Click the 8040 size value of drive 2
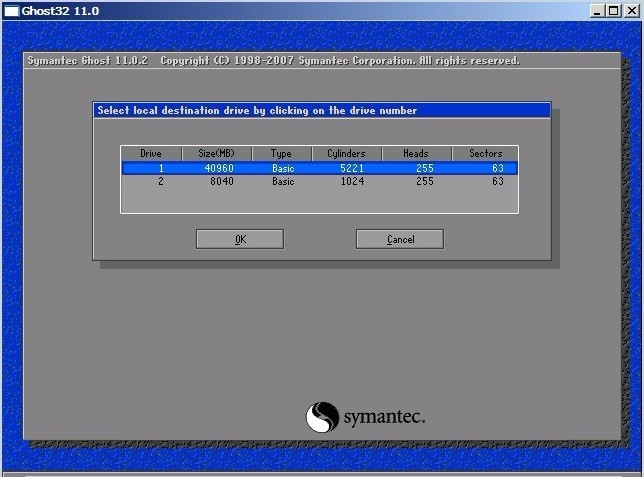Image resolution: width=644 pixels, height=477 pixels. pos(222,181)
